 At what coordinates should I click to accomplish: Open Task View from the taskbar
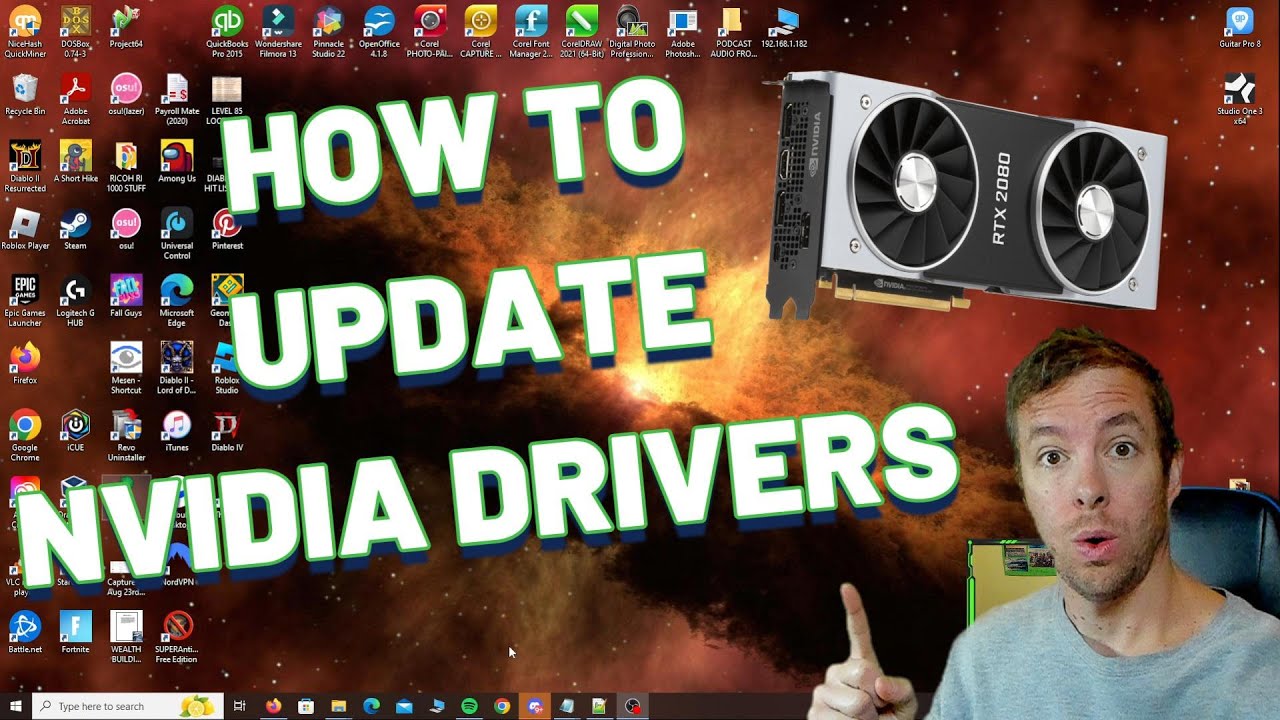click(x=240, y=706)
